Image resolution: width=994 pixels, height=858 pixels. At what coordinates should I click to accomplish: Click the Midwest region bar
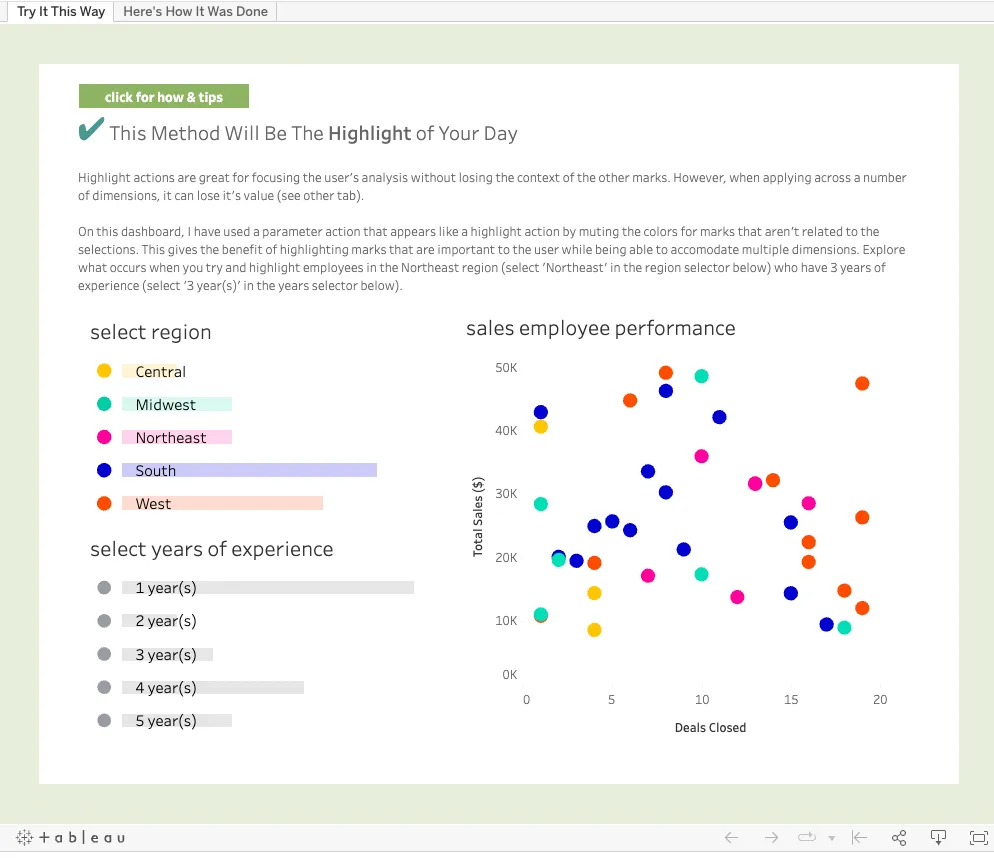(x=177, y=405)
